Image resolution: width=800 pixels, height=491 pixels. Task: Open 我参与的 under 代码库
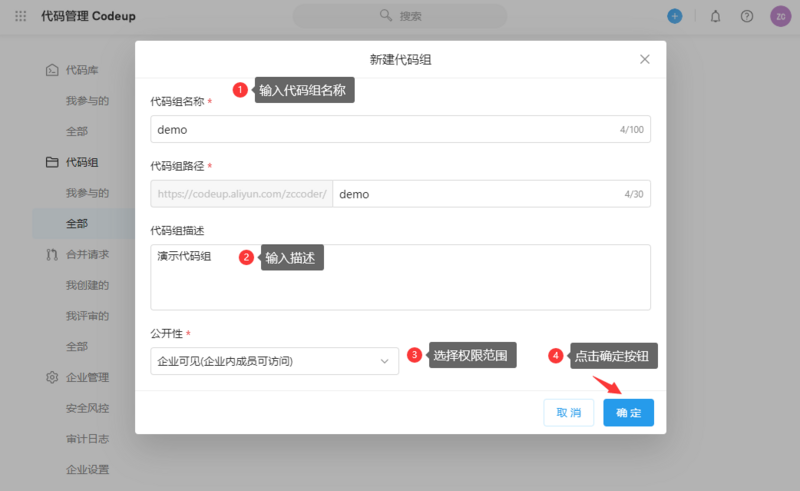pyautogui.click(x=87, y=101)
